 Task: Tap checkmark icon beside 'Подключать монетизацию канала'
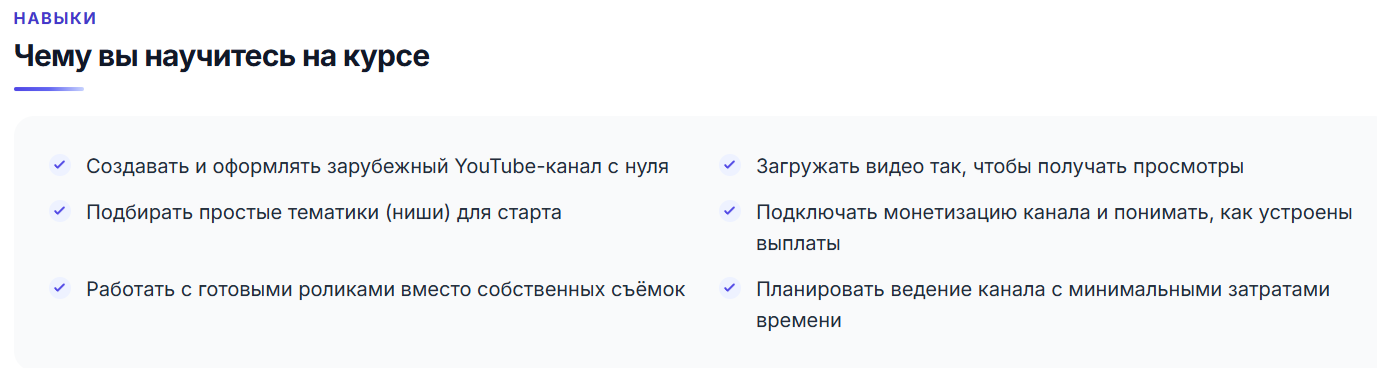730,211
